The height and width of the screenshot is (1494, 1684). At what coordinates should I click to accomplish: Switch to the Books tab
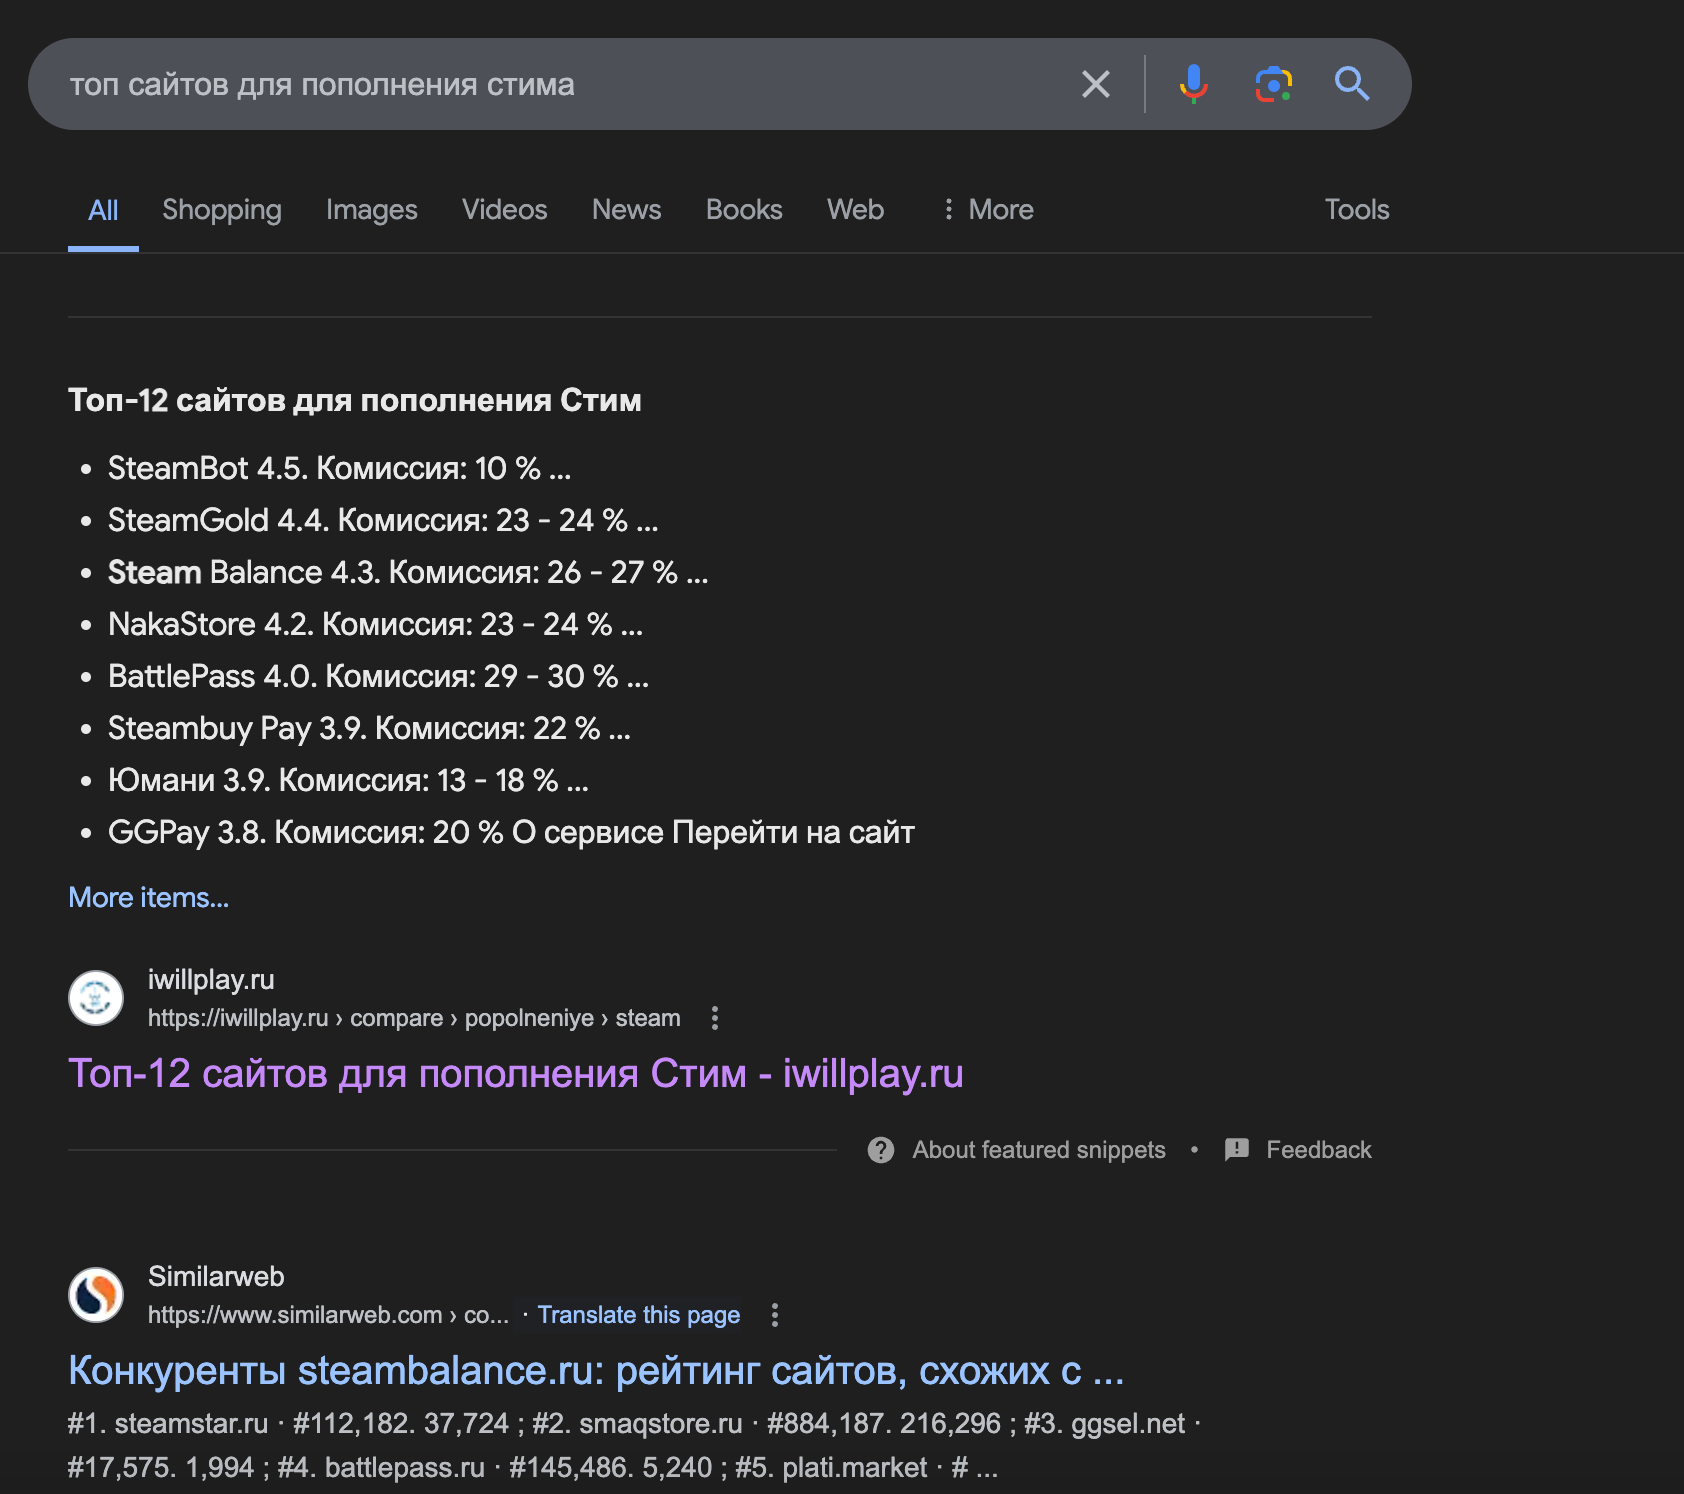(x=744, y=210)
